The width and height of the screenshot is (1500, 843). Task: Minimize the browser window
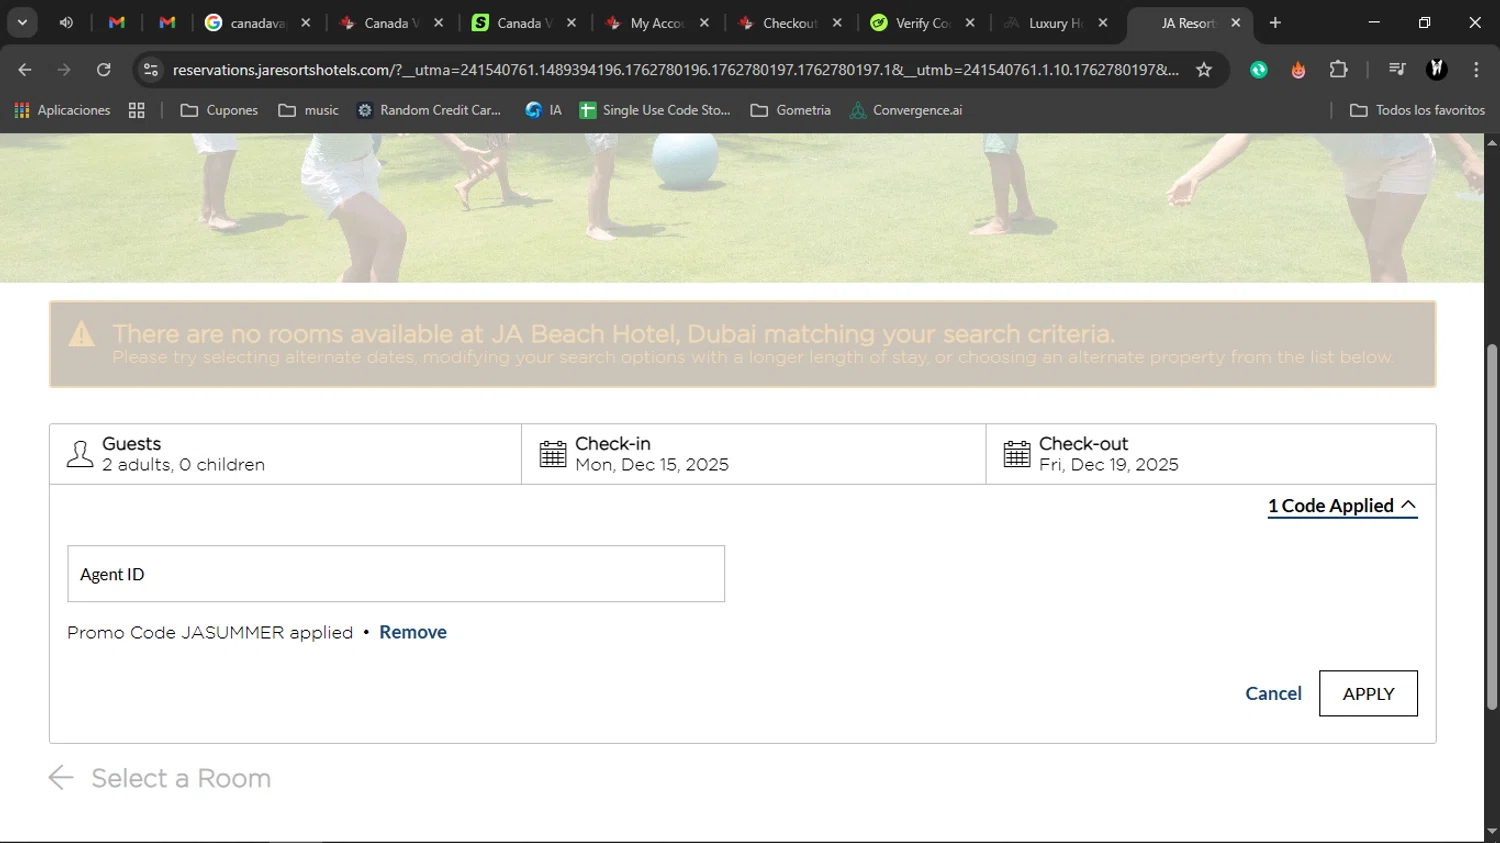1374,22
